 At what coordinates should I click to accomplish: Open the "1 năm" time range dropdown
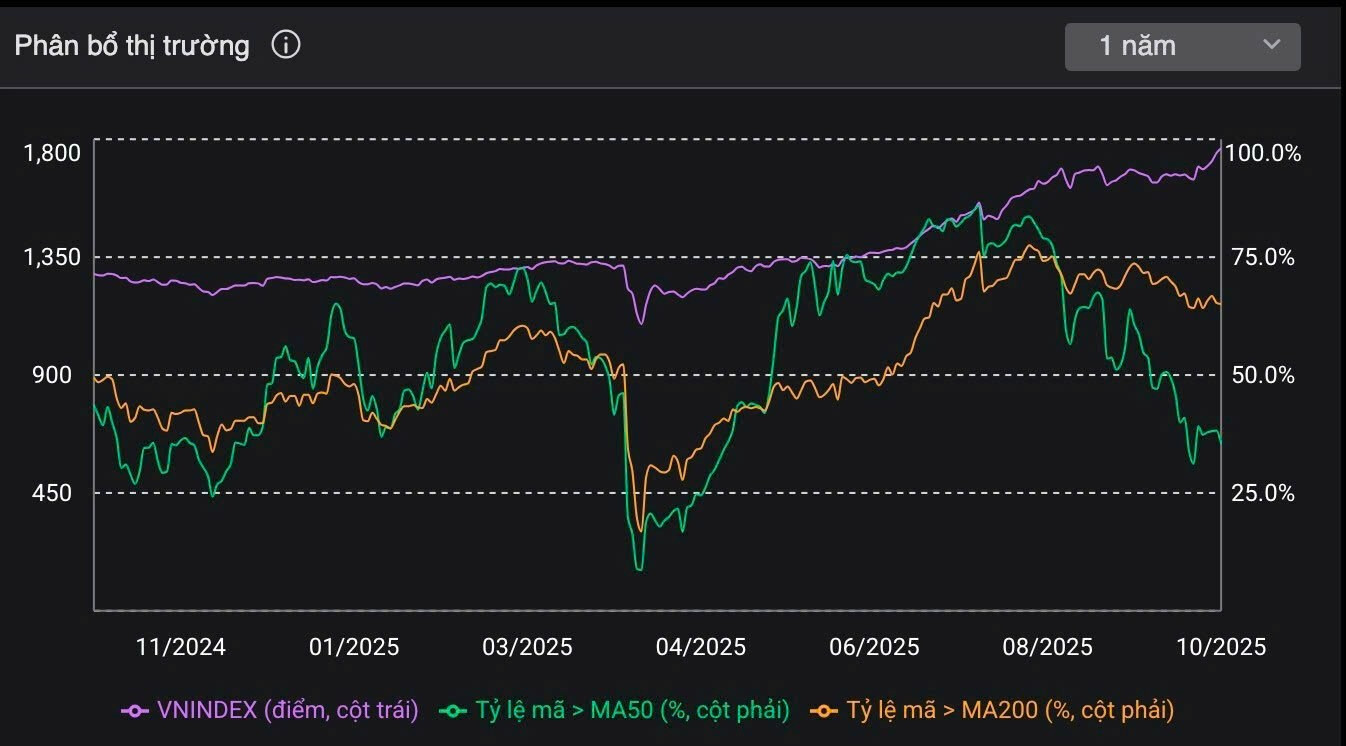coord(1182,46)
